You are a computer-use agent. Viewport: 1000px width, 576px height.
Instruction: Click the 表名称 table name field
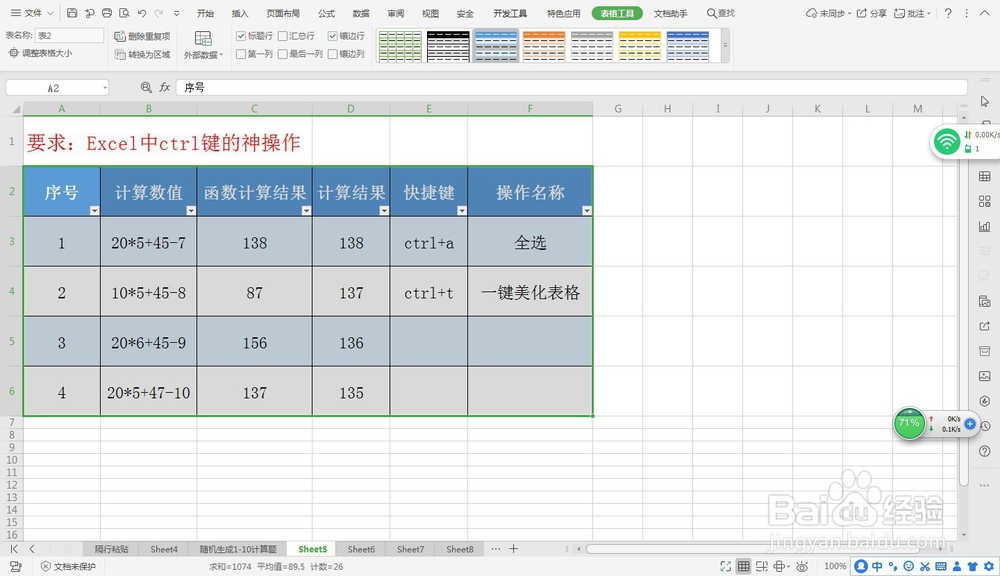point(70,36)
